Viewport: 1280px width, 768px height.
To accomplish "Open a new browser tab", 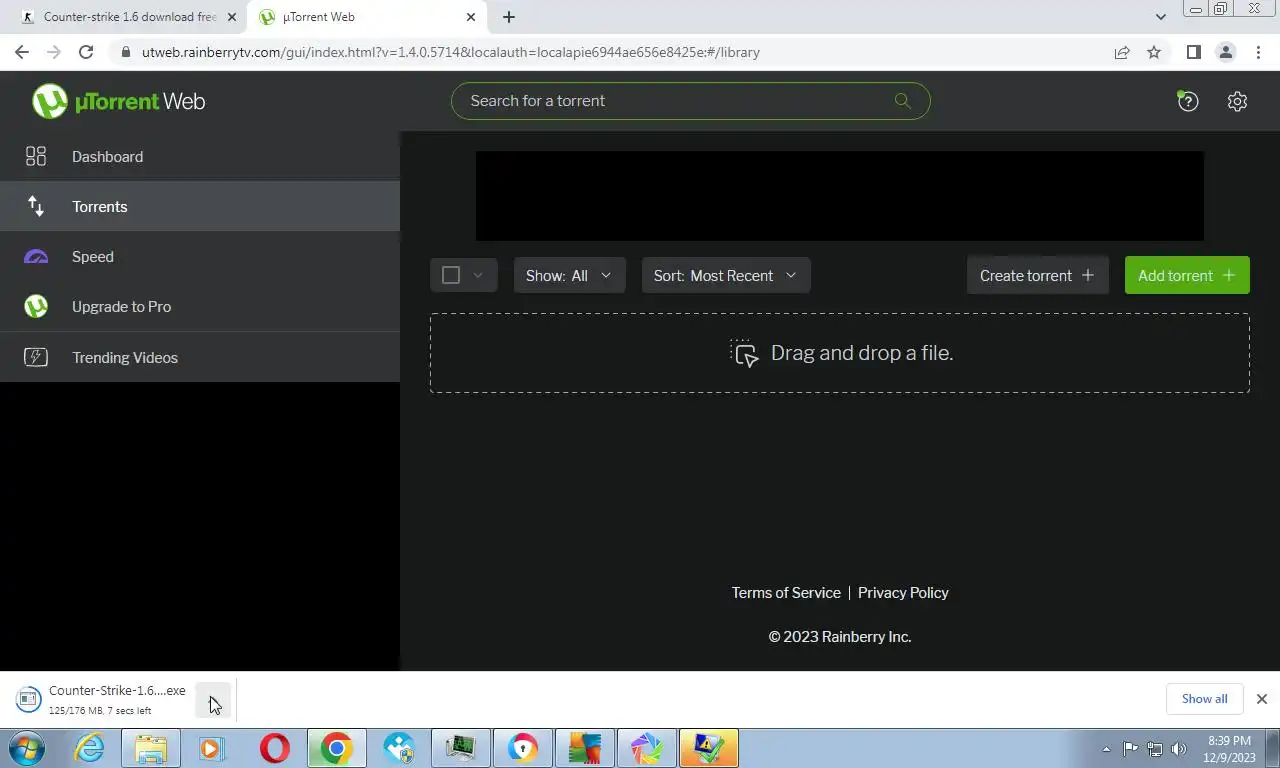I will click(509, 17).
